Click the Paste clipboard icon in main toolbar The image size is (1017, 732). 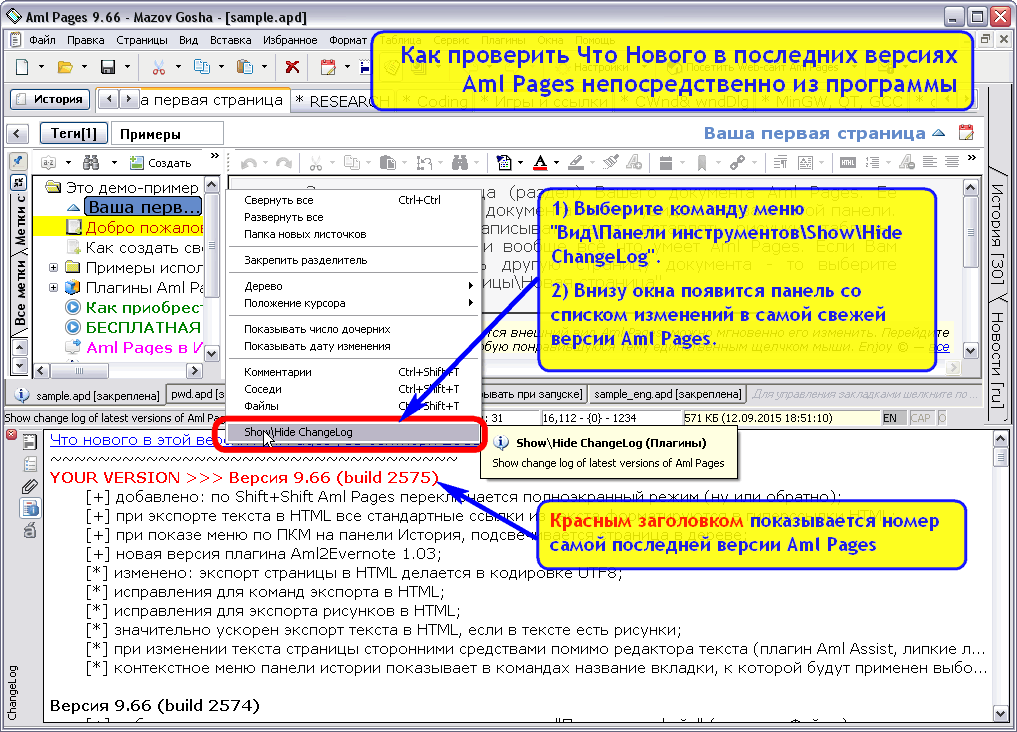pyautogui.click(x=245, y=67)
